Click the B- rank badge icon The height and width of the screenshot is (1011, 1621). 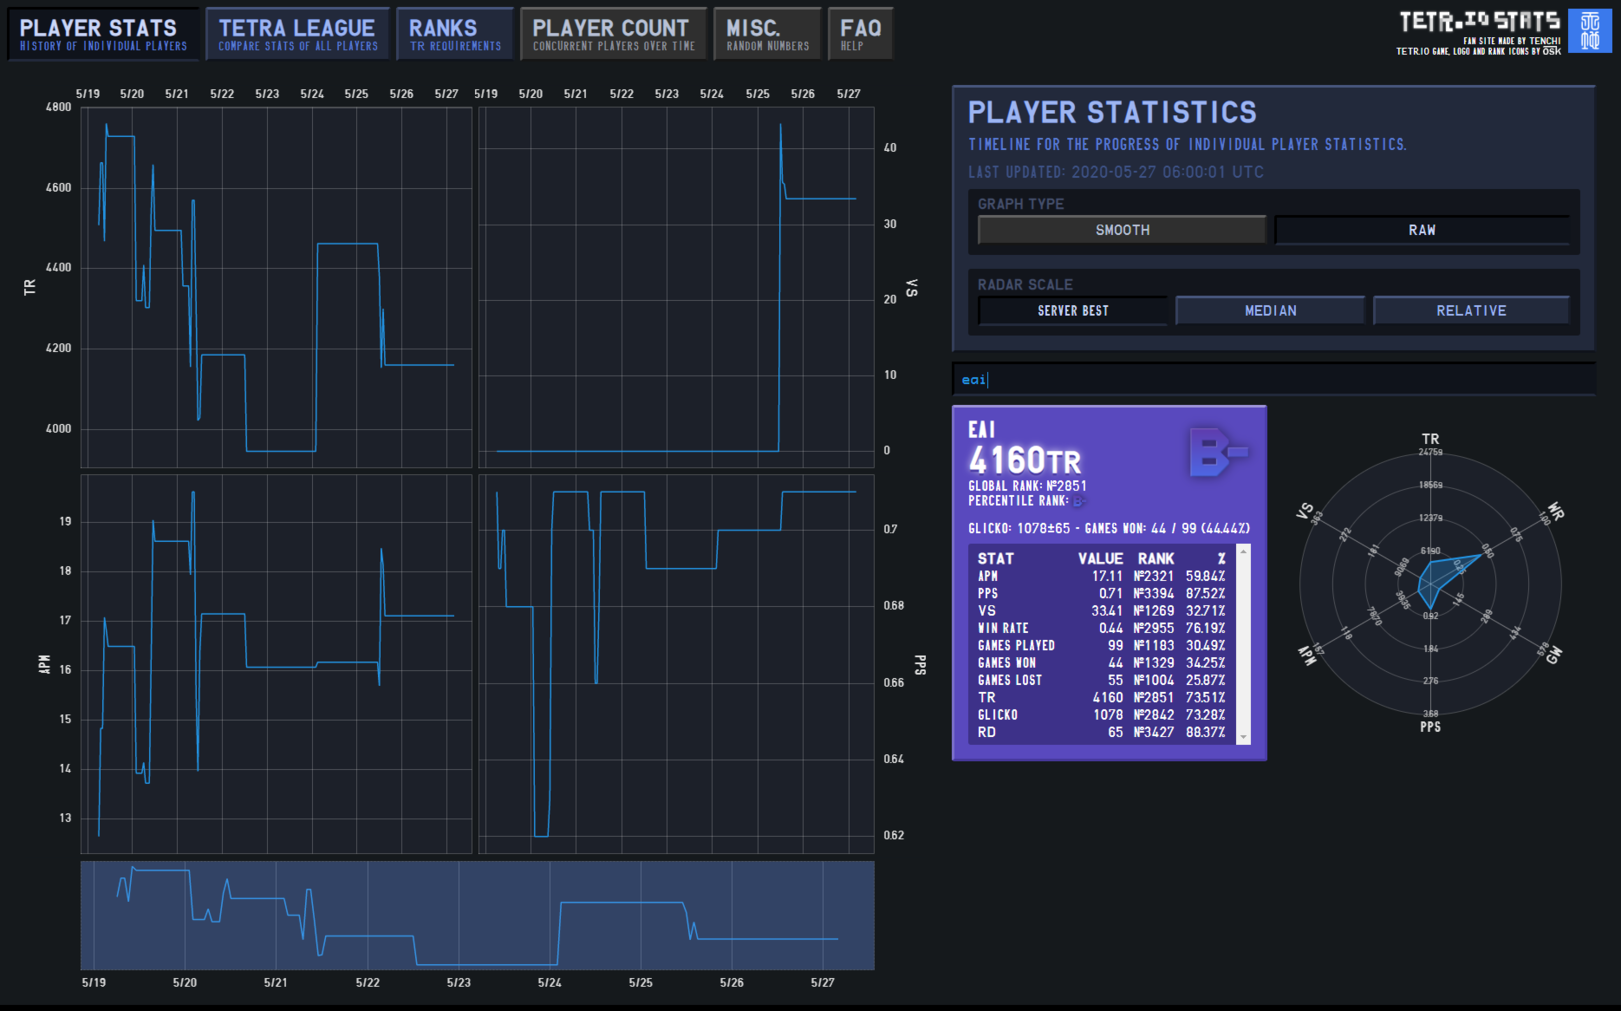click(x=1218, y=452)
